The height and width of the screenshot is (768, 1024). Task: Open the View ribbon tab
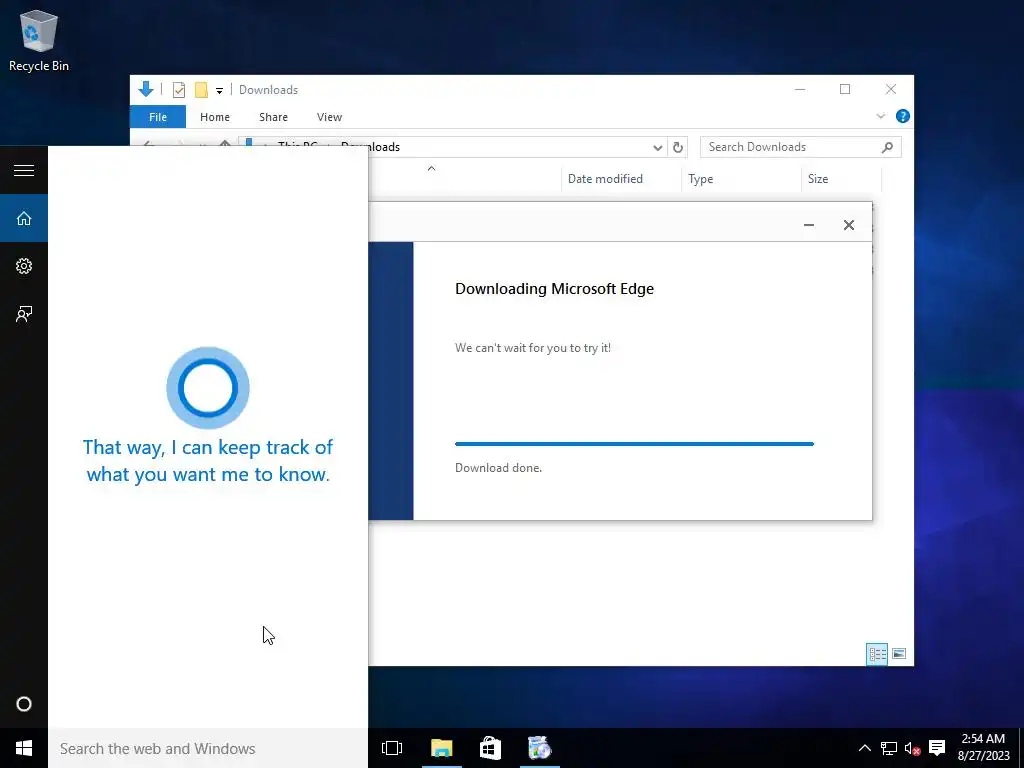point(329,117)
